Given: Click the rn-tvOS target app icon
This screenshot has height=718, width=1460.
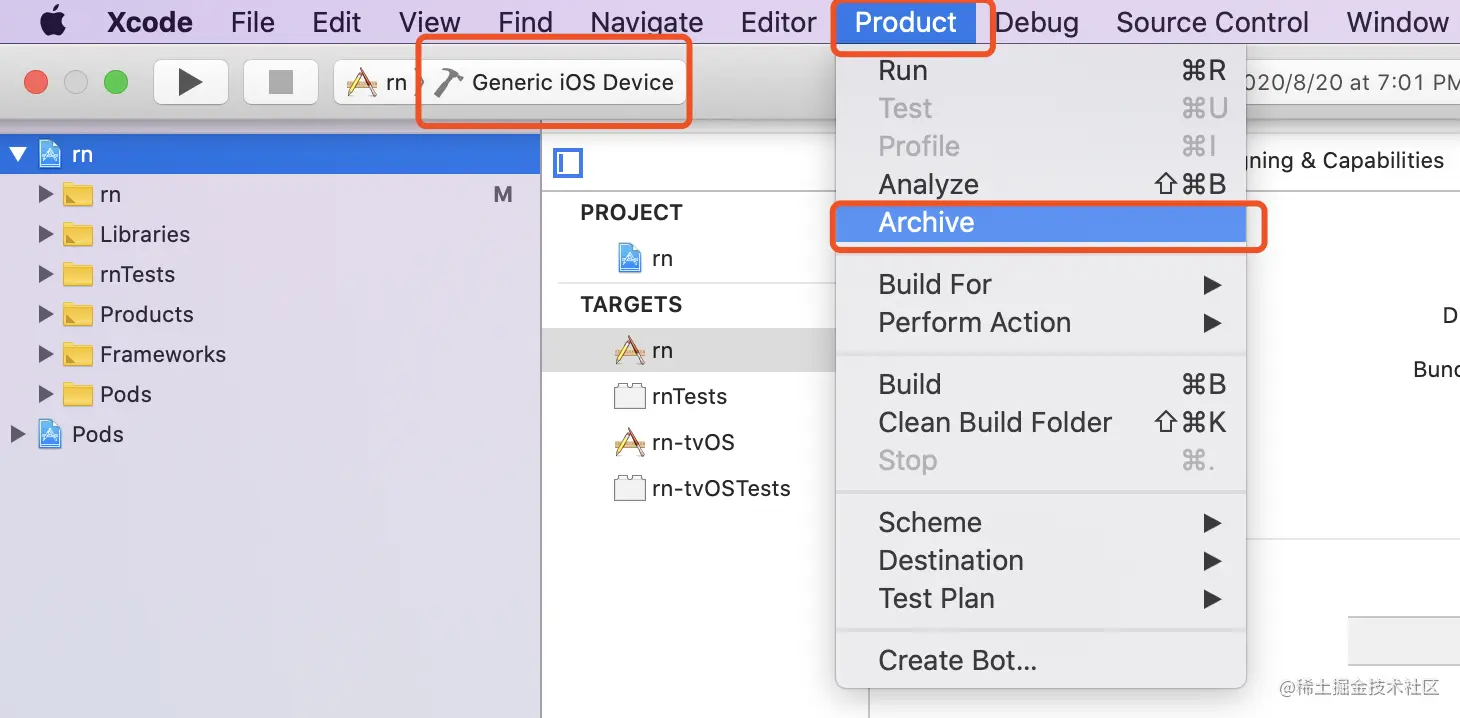Looking at the screenshot, I should point(629,443).
